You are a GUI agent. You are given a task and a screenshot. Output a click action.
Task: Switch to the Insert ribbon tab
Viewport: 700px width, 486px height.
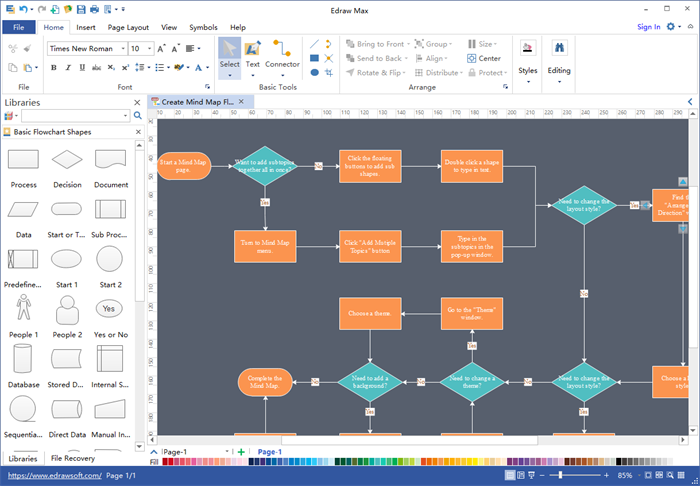point(86,28)
